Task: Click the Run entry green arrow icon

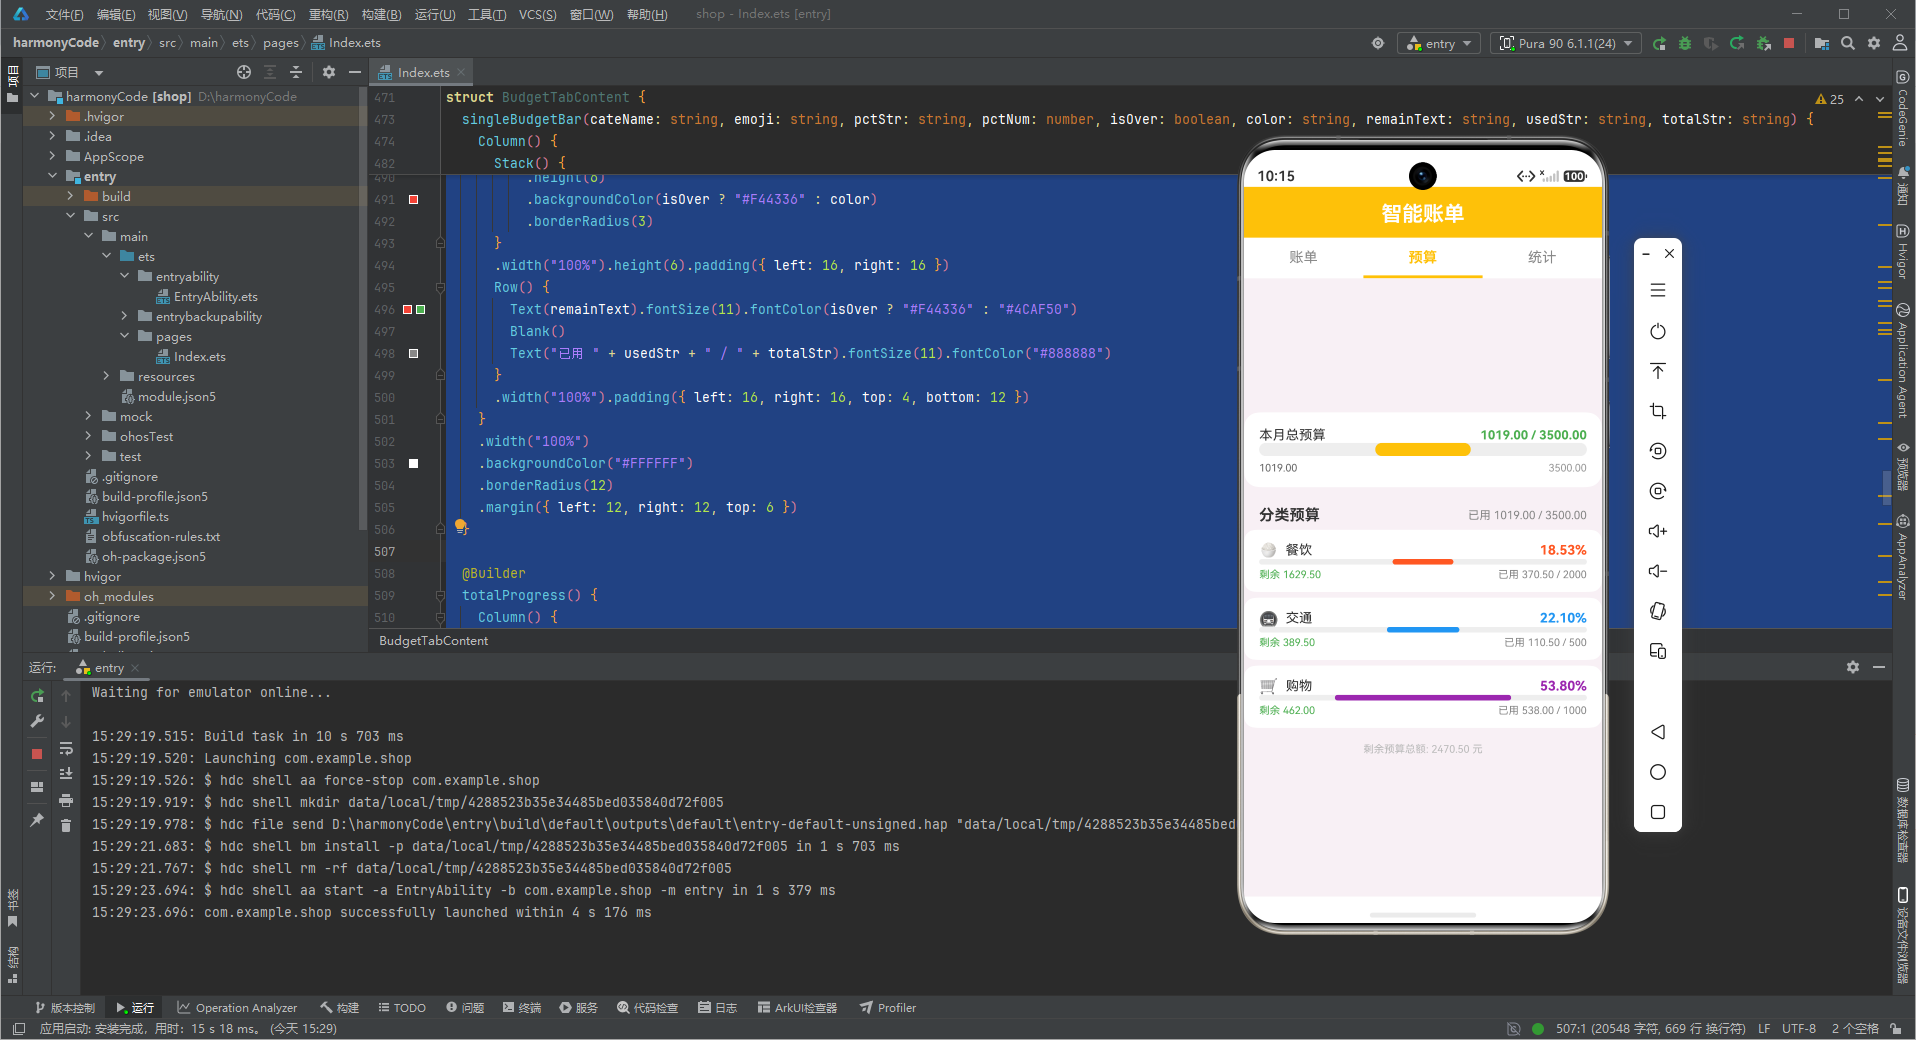Action: [1659, 43]
